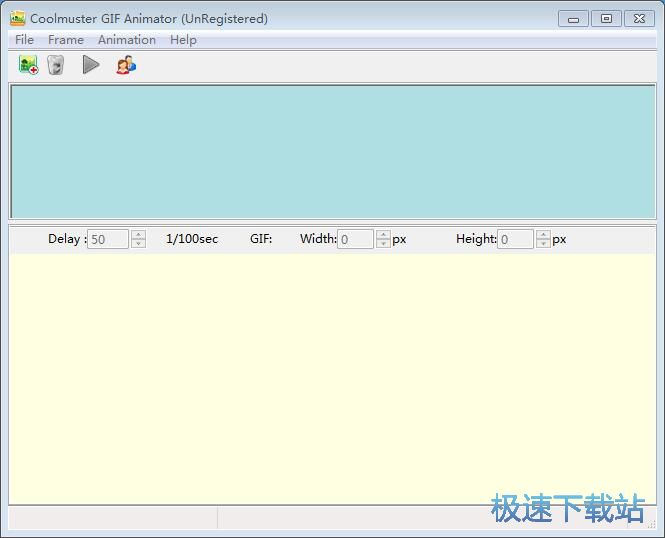
Task: Decrease GIF Width with down arrow
Action: [383, 244]
